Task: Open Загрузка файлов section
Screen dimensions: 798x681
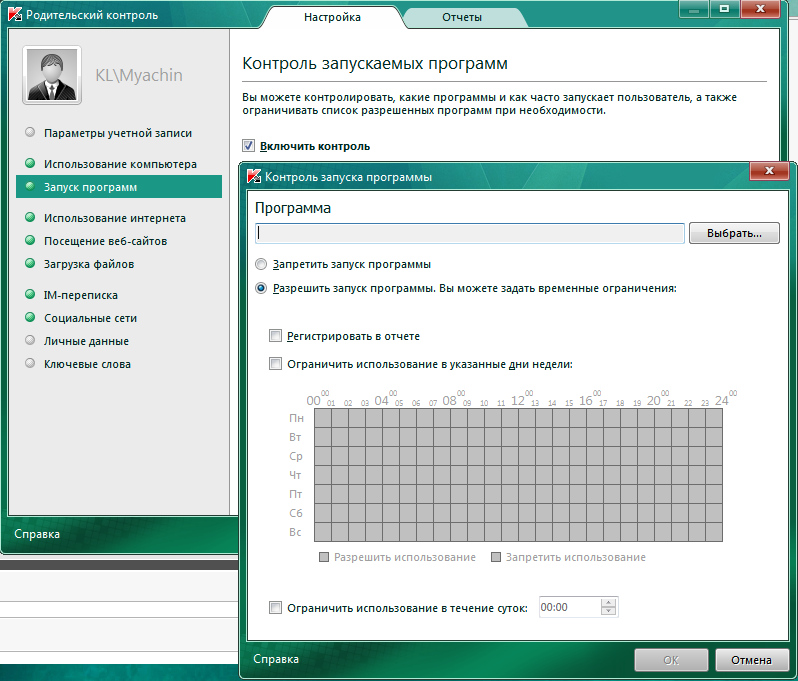Action: coord(89,264)
